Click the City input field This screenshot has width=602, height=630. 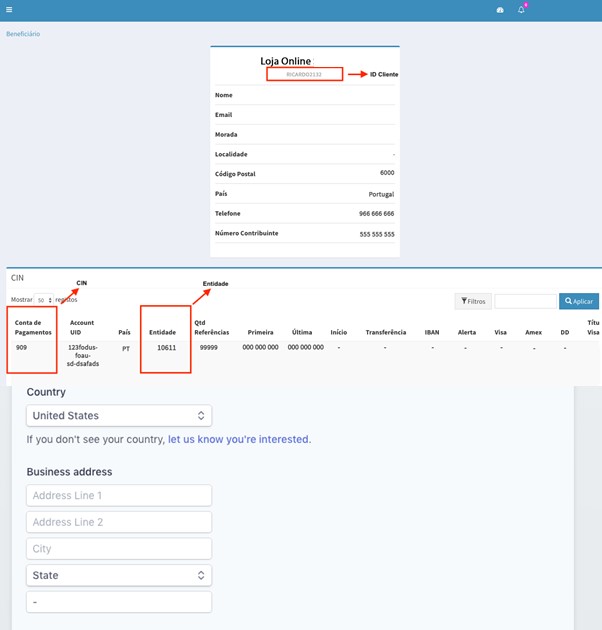coord(118,549)
